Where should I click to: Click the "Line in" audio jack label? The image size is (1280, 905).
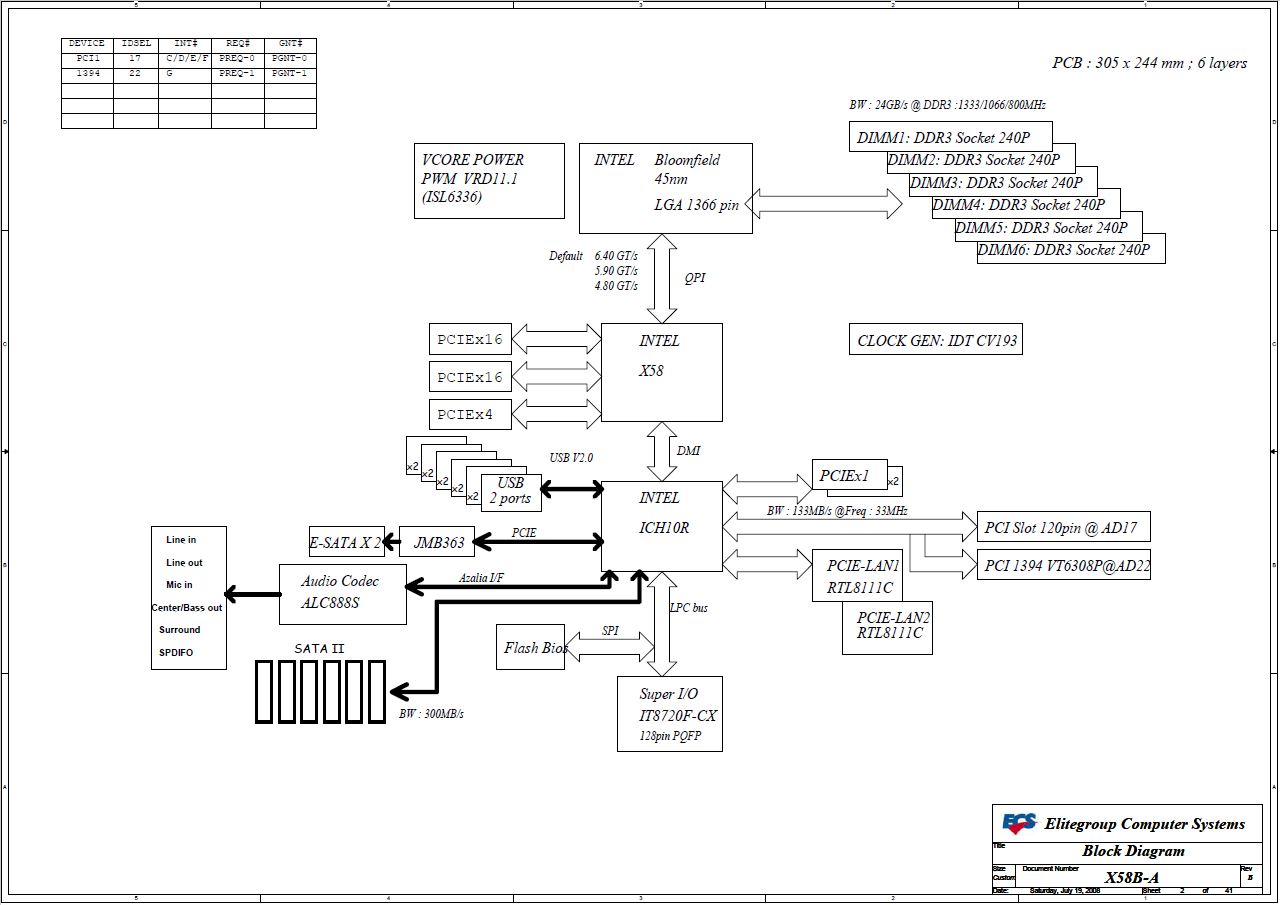tap(181, 540)
